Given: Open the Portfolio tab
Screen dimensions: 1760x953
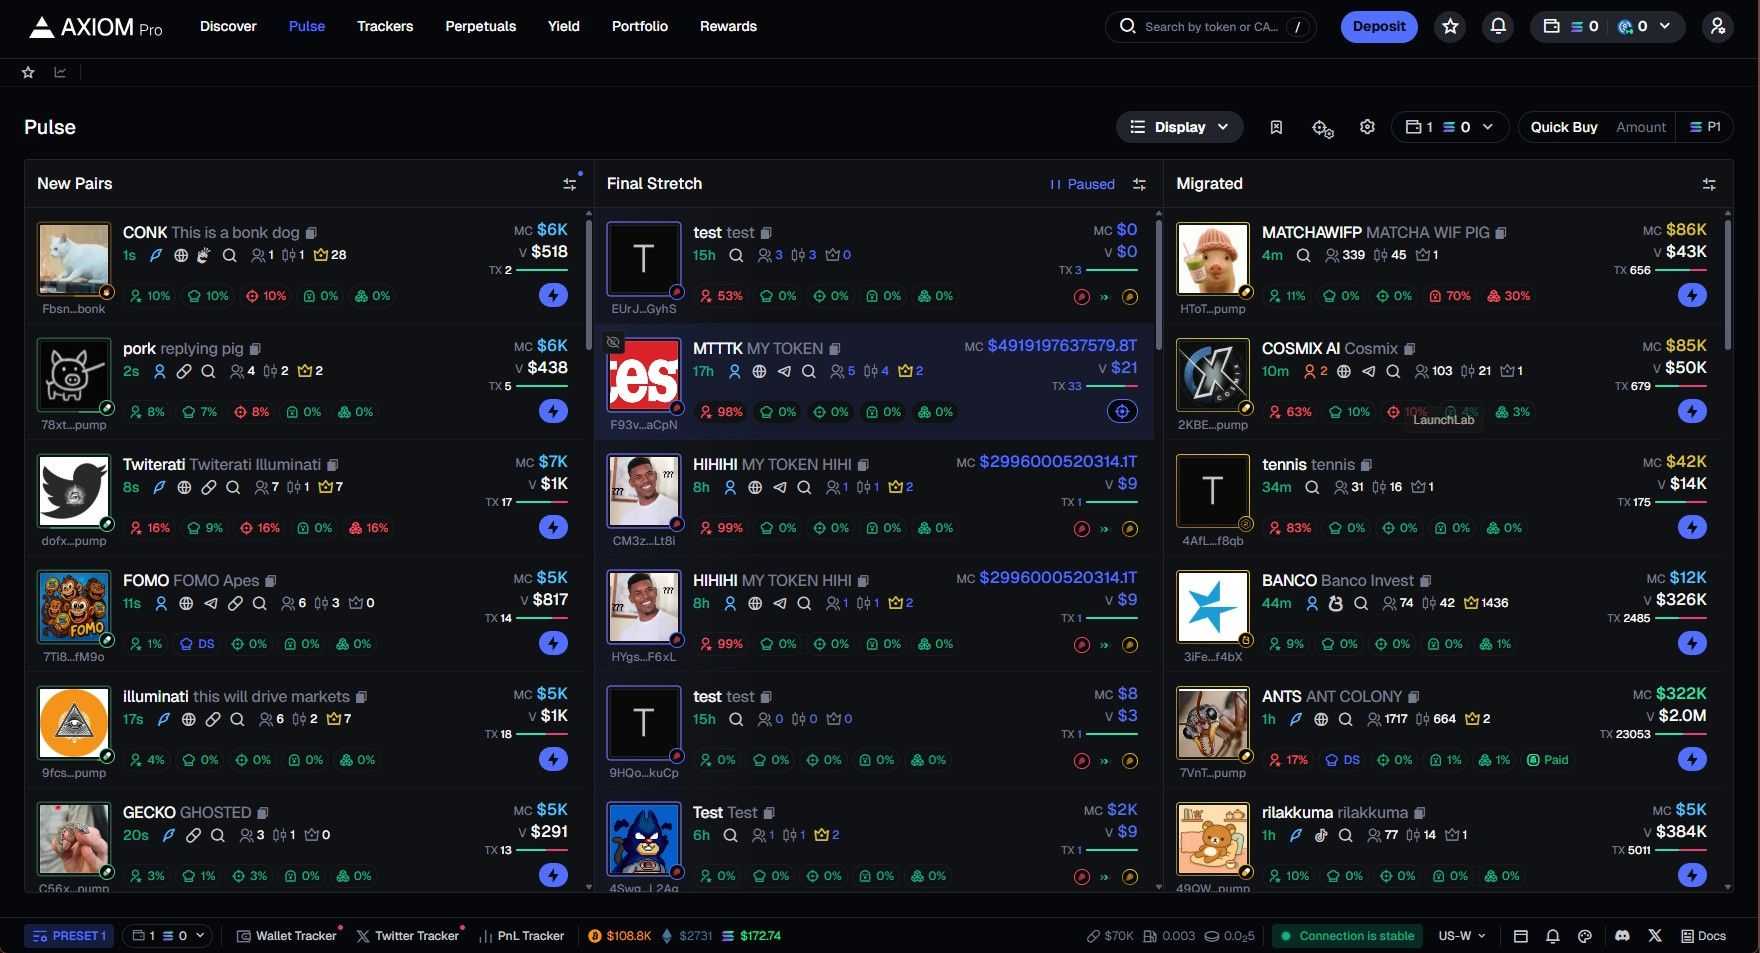Looking at the screenshot, I should (639, 26).
